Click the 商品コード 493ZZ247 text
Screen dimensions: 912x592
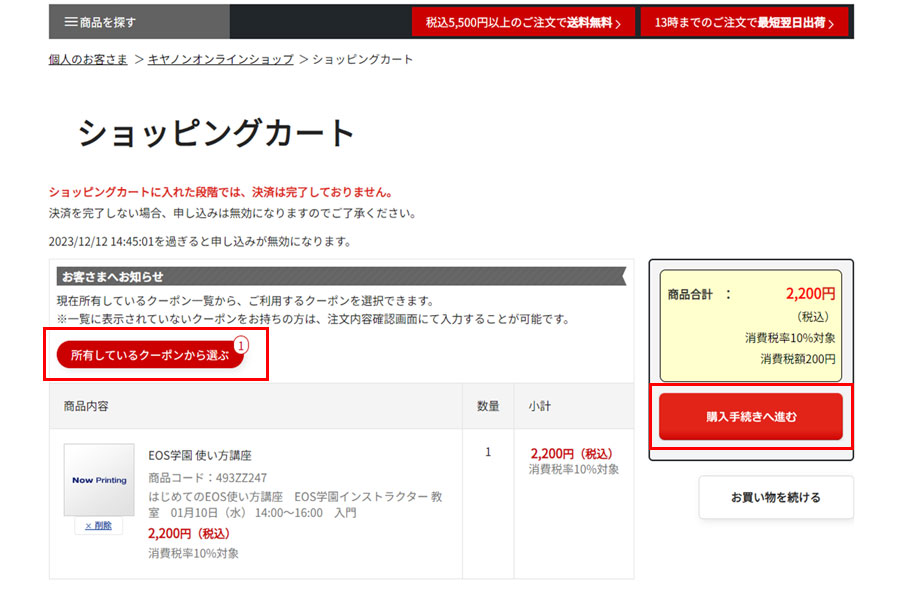coord(207,477)
